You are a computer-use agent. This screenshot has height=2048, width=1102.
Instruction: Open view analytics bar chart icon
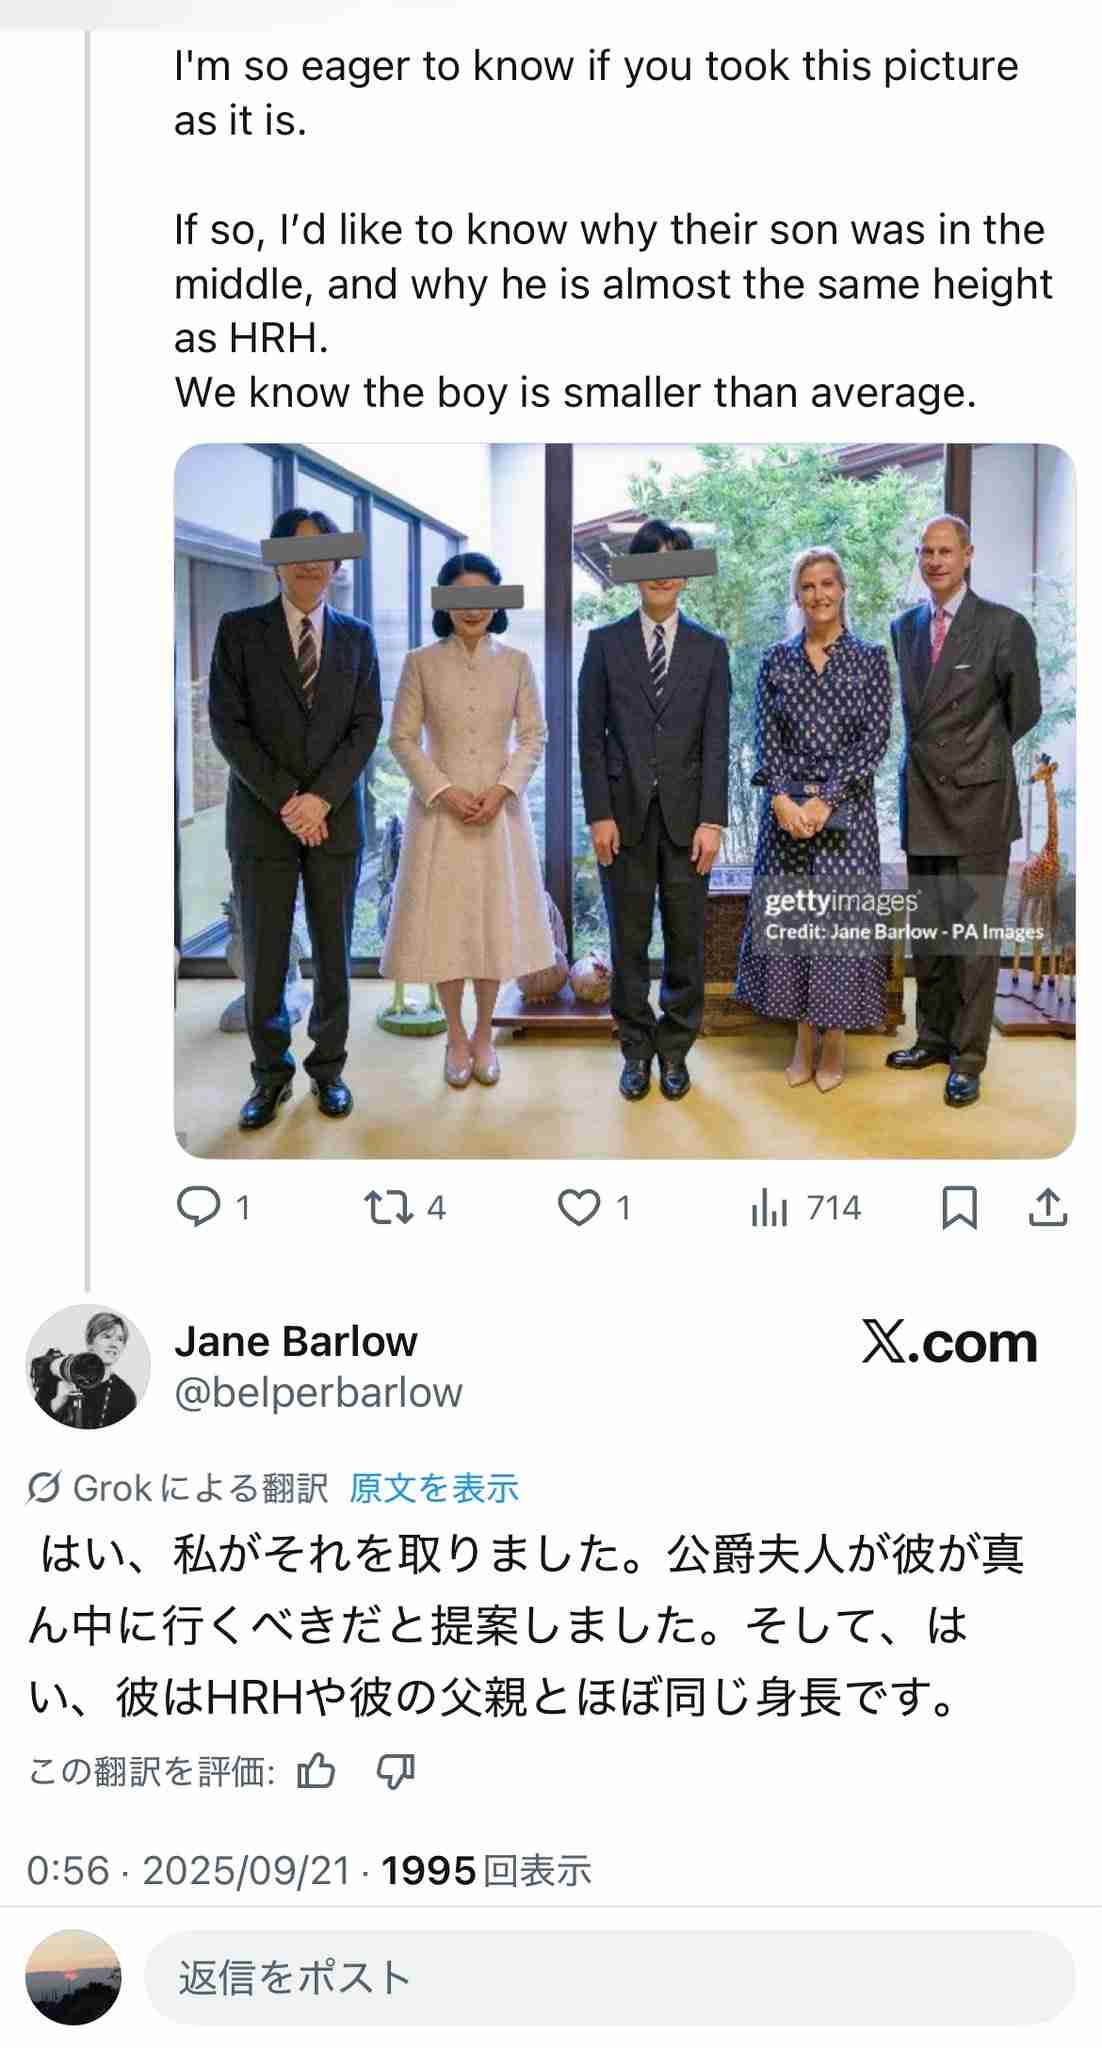click(x=770, y=1208)
